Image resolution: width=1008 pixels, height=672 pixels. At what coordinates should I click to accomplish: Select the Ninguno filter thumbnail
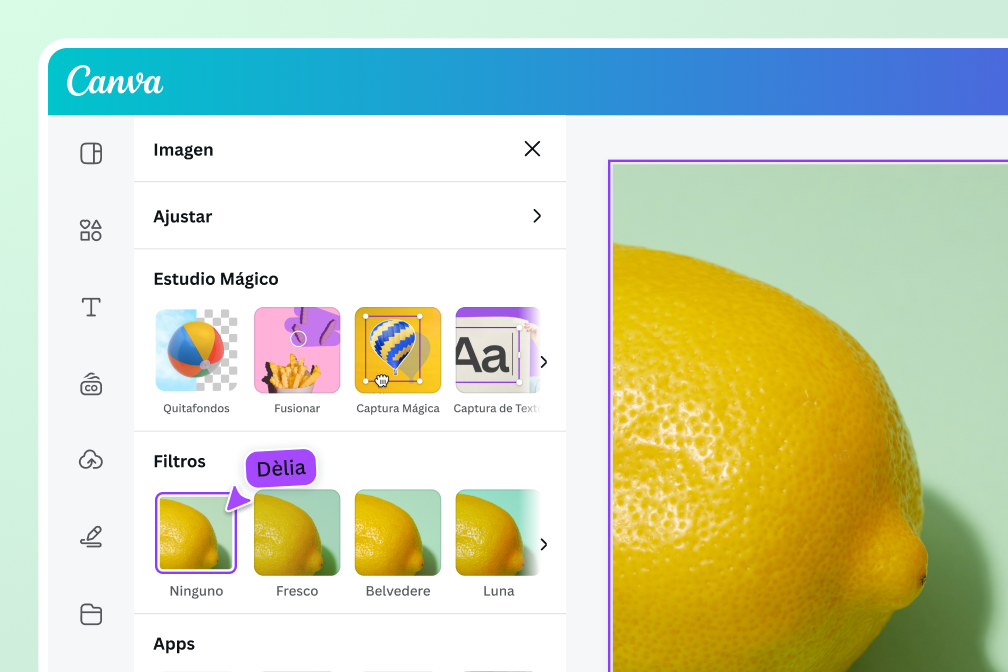196,532
